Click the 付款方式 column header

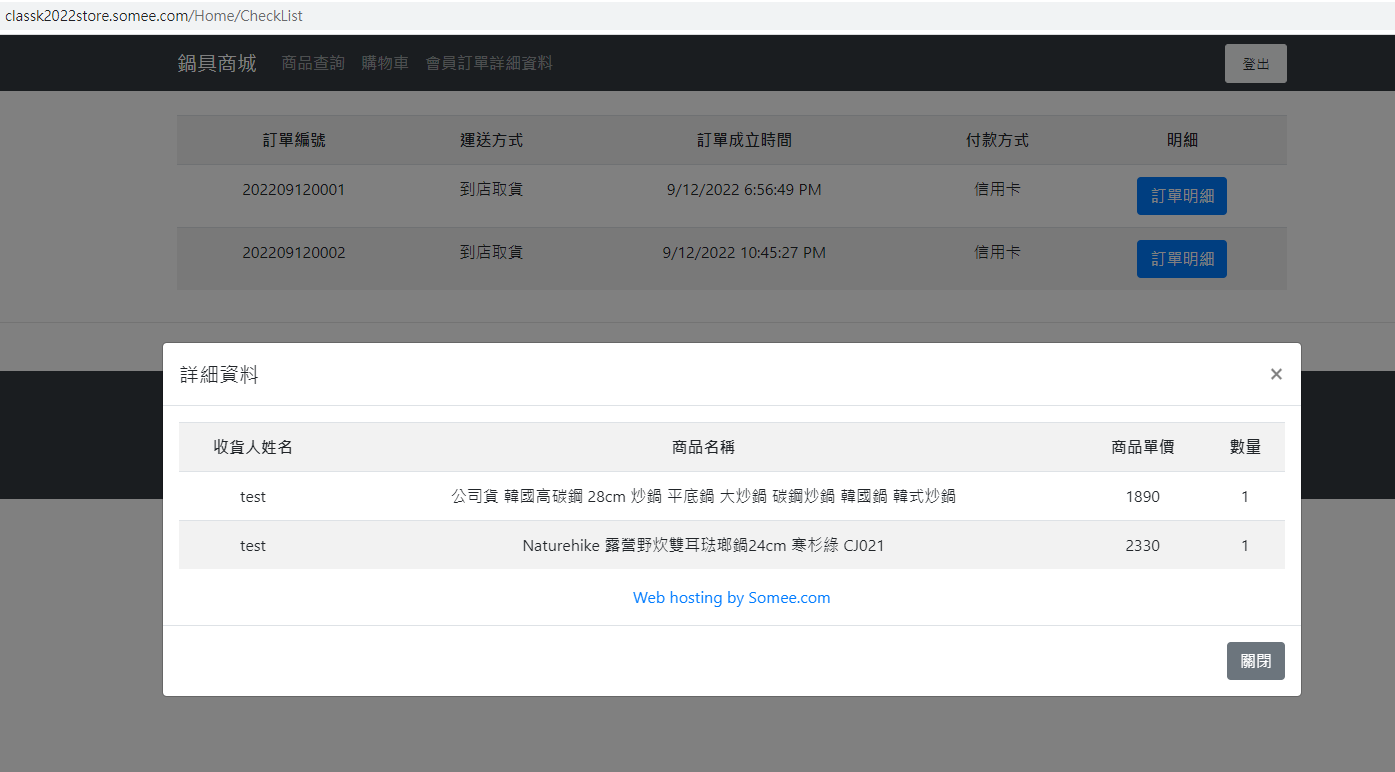tap(997, 140)
